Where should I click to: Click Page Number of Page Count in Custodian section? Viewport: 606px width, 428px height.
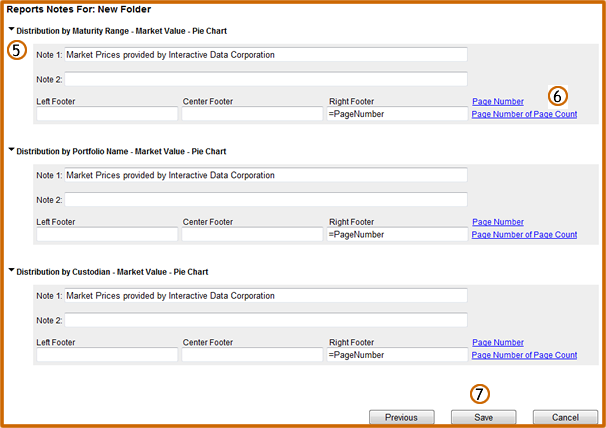coord(524,355)
